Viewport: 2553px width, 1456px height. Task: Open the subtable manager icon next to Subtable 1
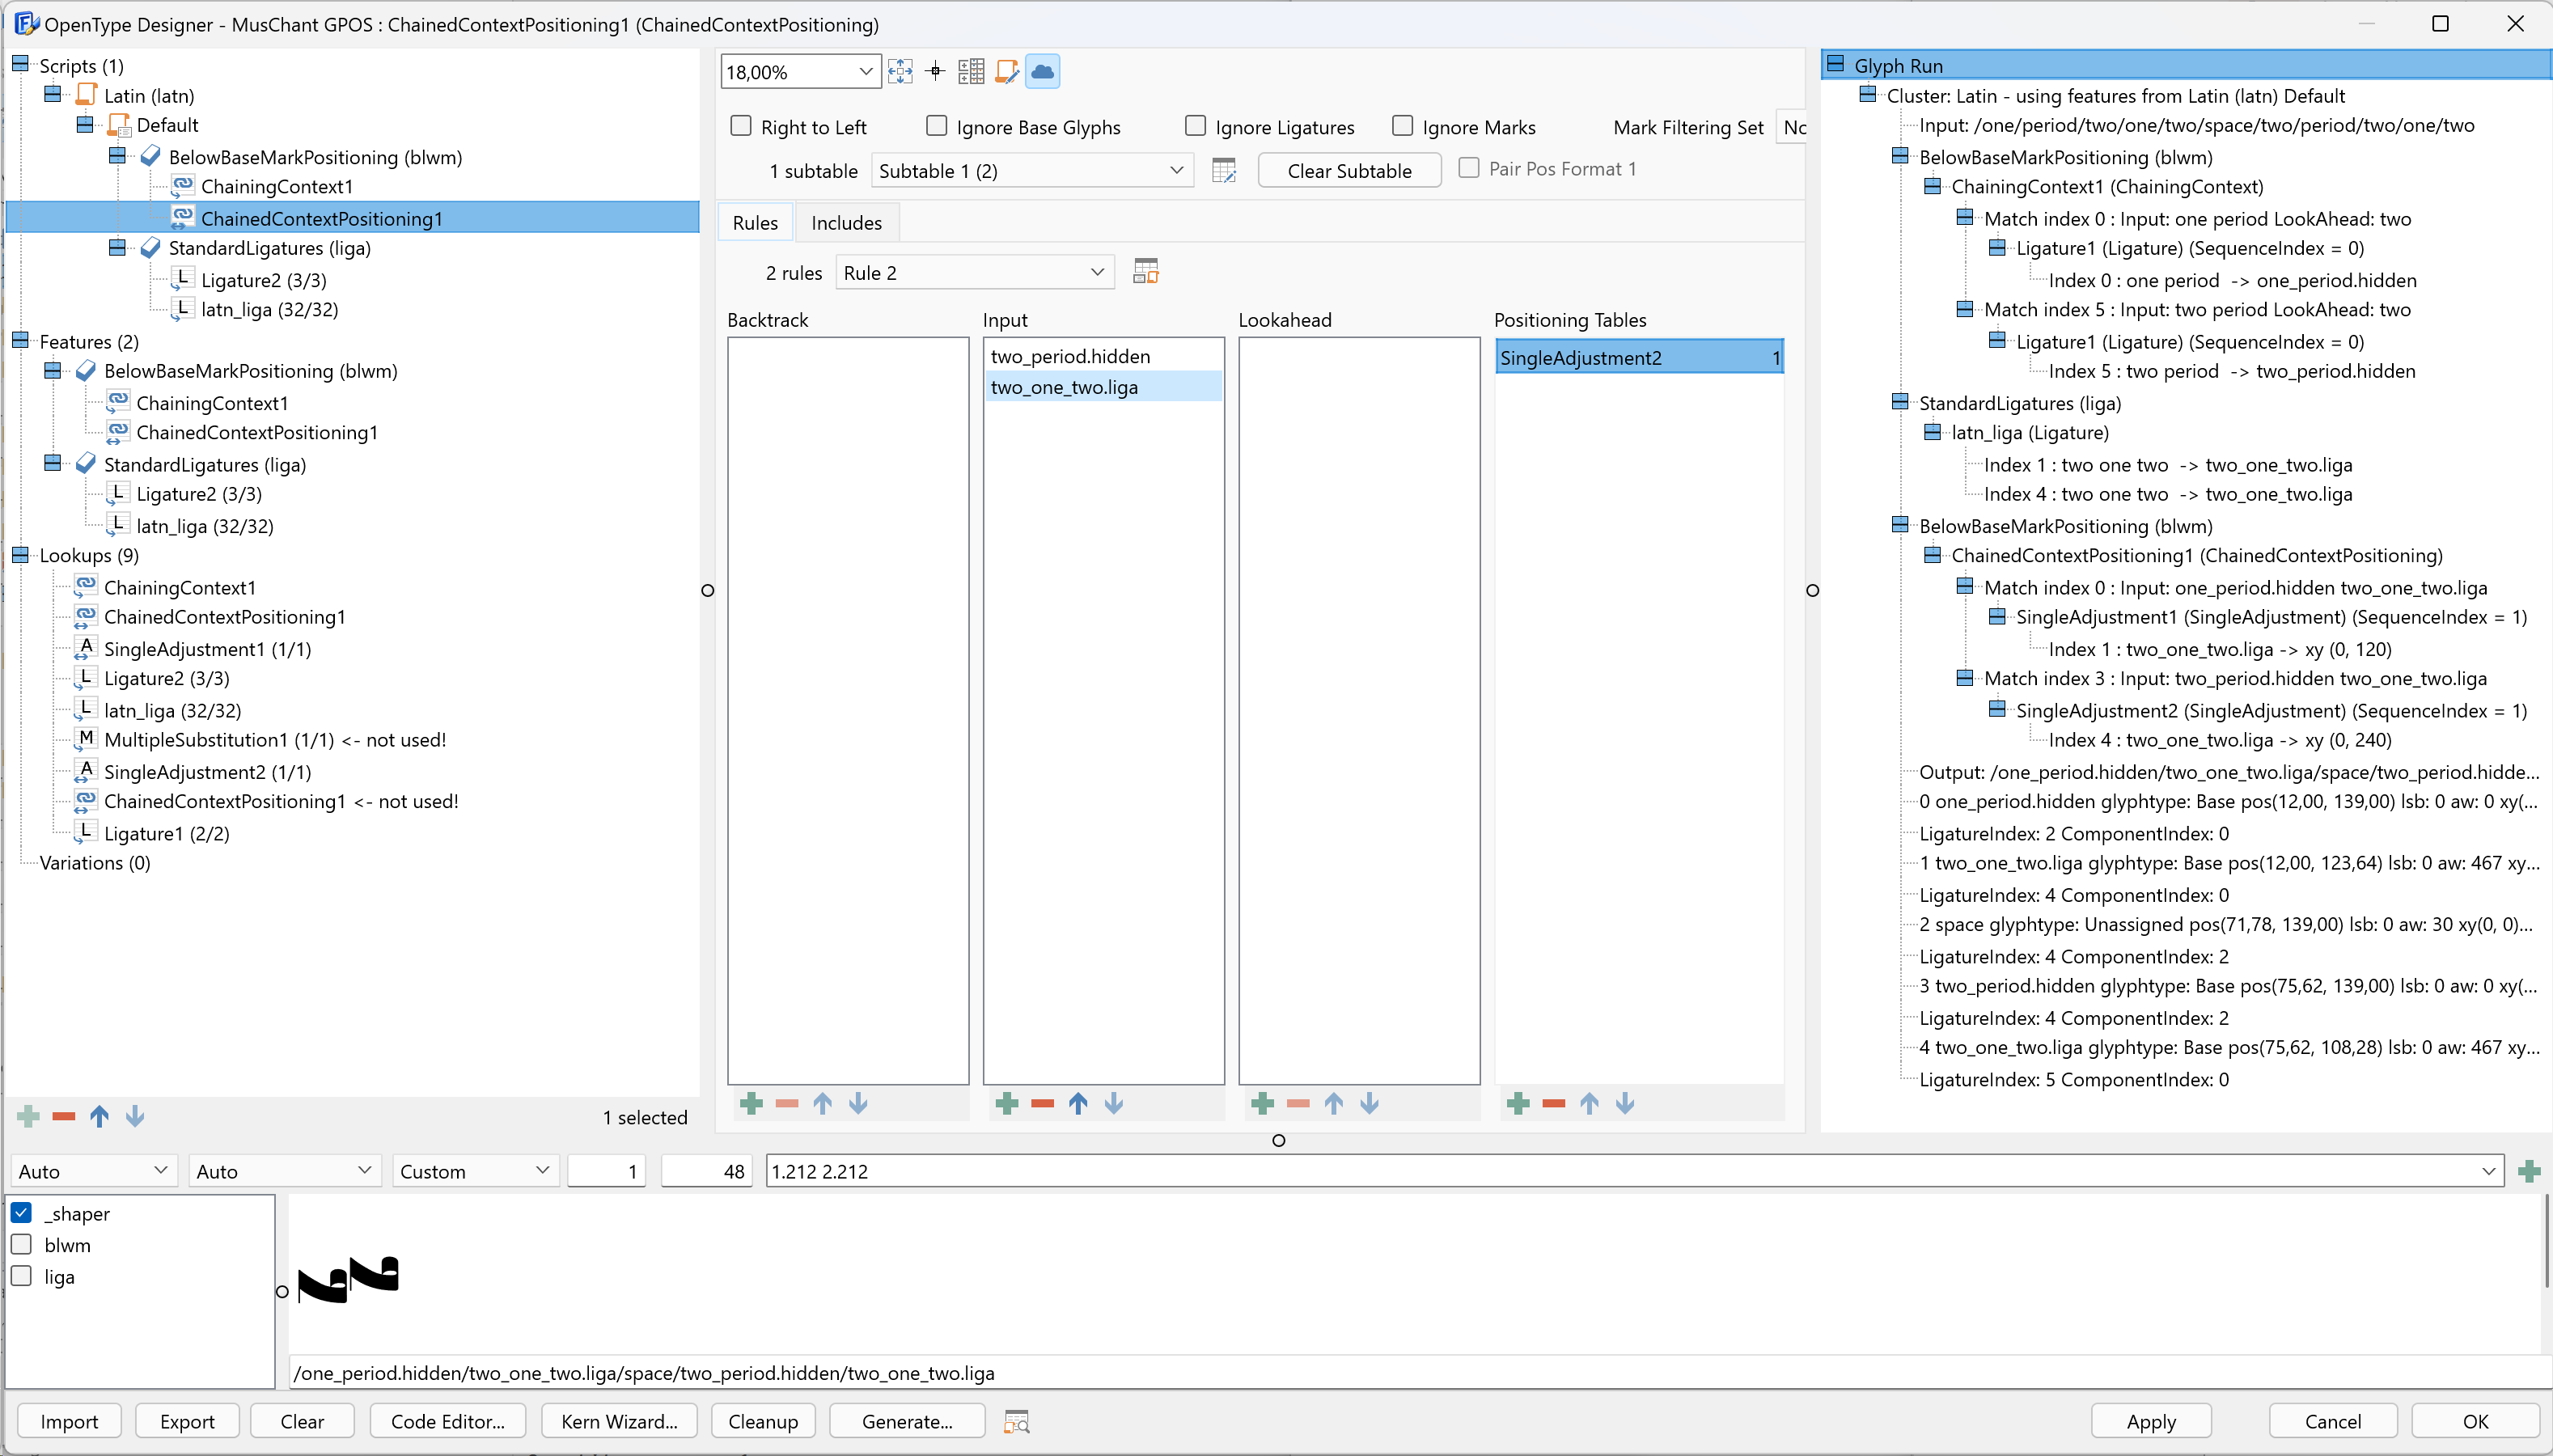point(1224,171)
